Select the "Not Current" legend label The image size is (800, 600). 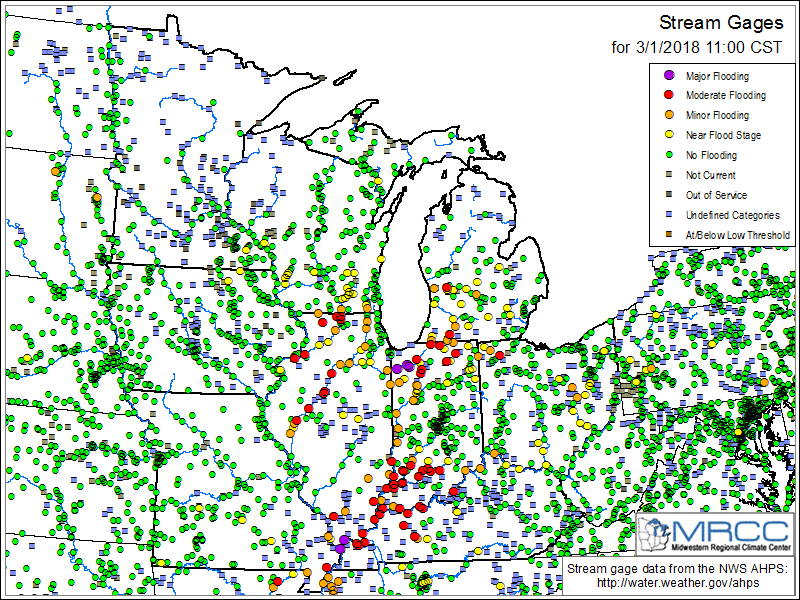pos(710,175)
